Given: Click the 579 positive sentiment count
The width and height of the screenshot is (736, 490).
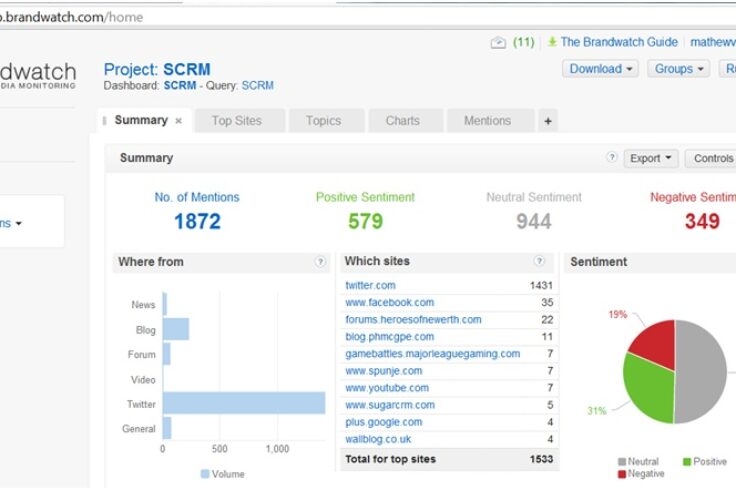Looking at the screenshot, I should (366, 222).
